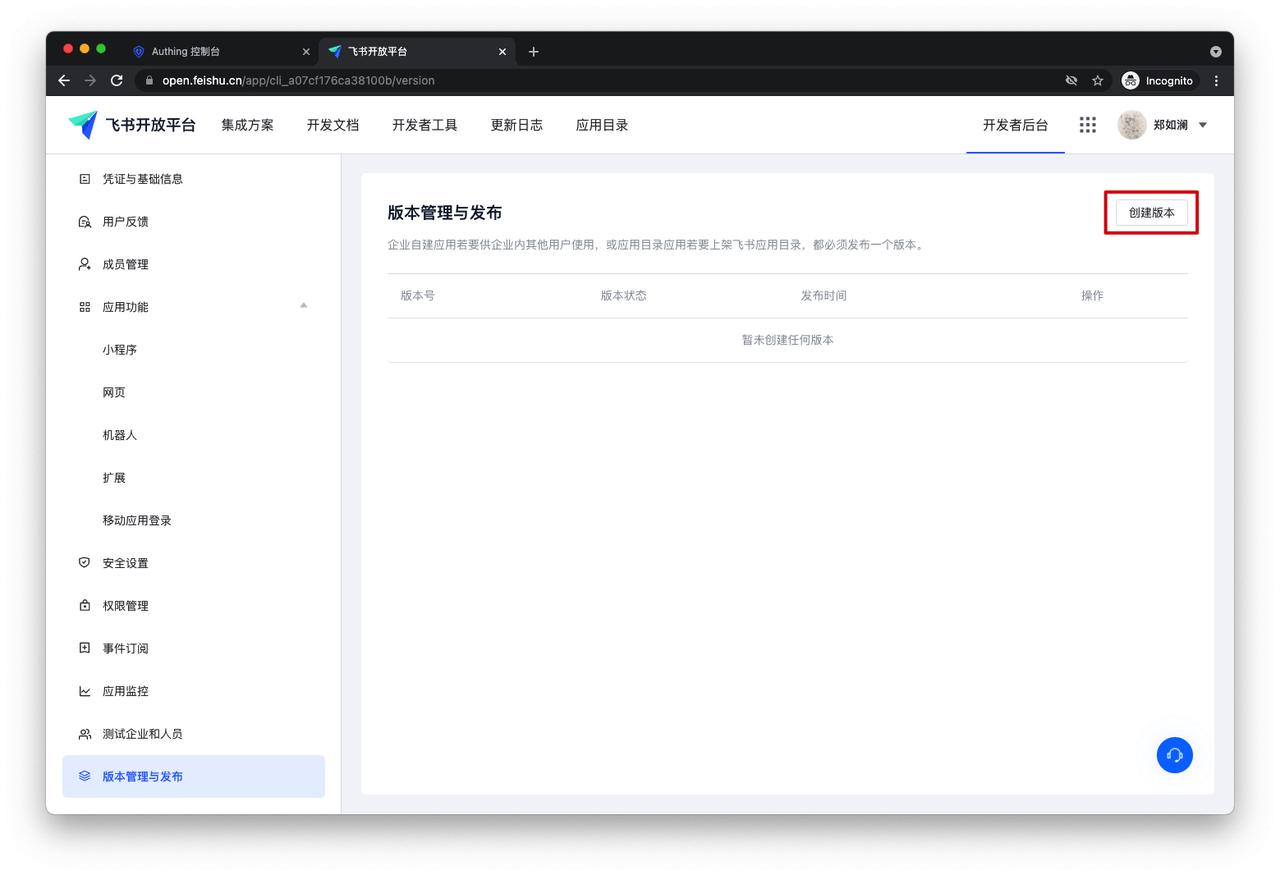
Task: Click the 版本管理与发布 layers icon
Action: click(x=84, y=776)
